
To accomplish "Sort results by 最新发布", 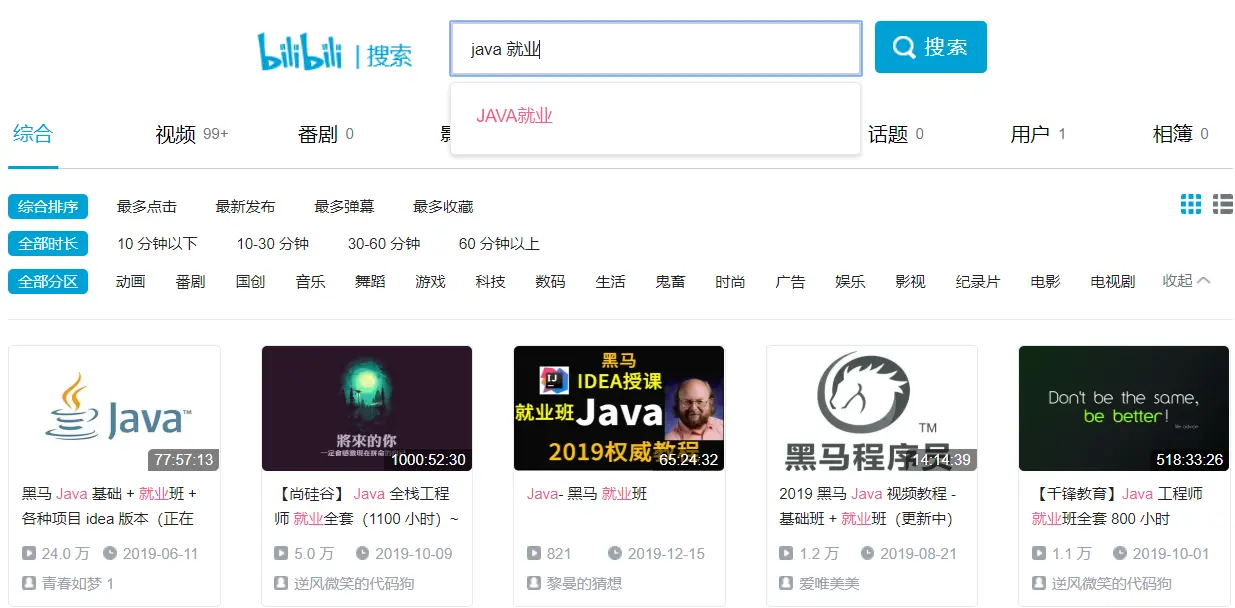I will (x=245, y=207).
